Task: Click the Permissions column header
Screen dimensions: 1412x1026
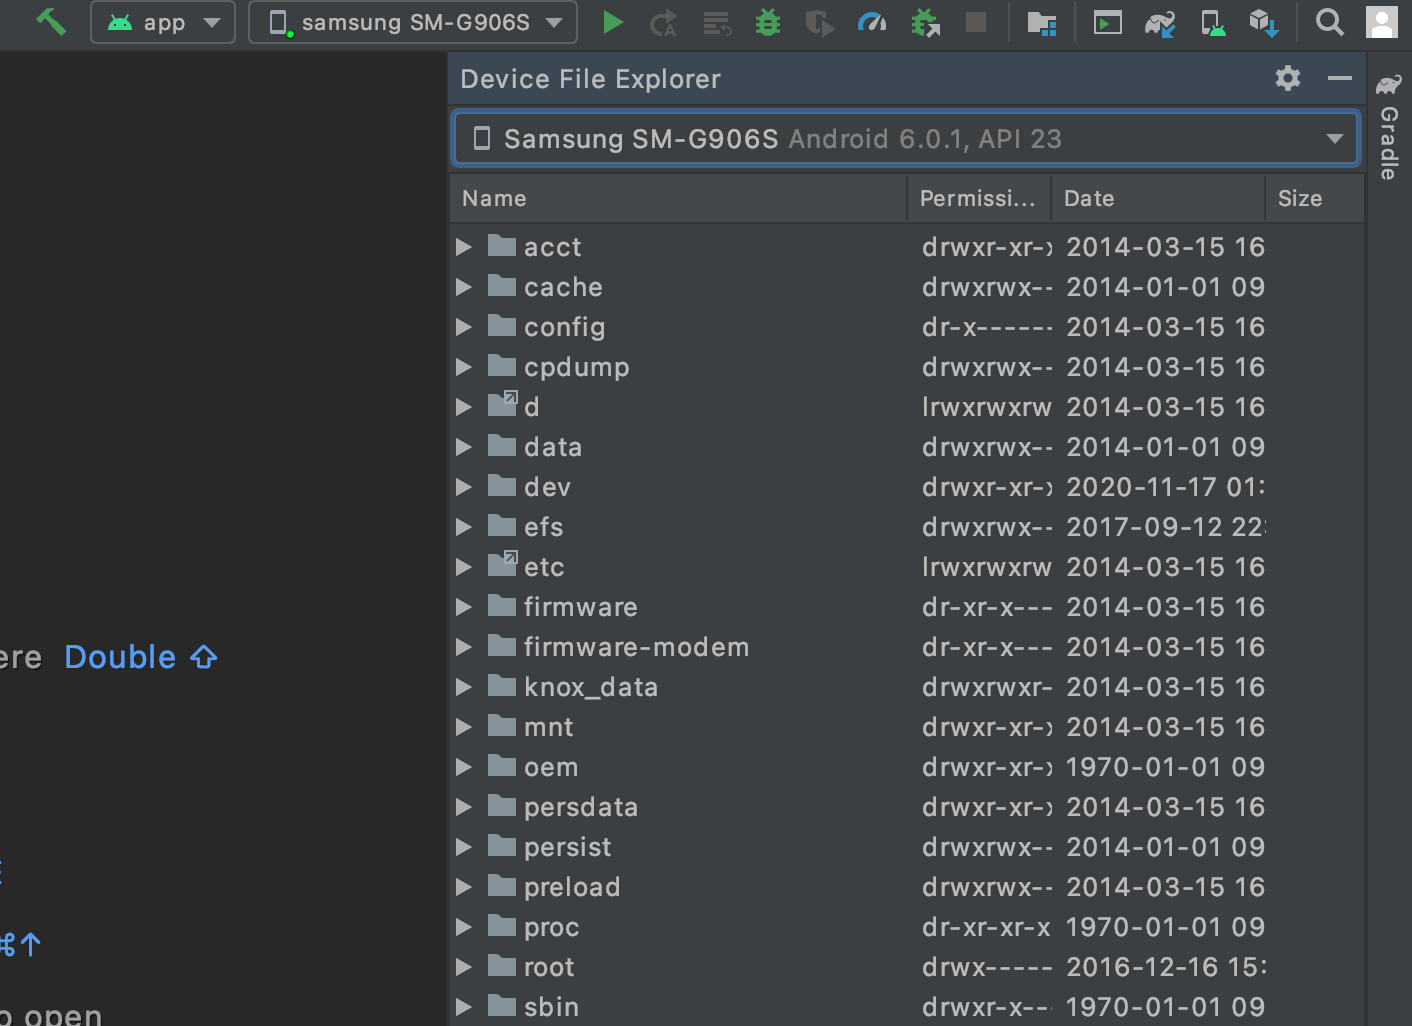Action: 978,198
